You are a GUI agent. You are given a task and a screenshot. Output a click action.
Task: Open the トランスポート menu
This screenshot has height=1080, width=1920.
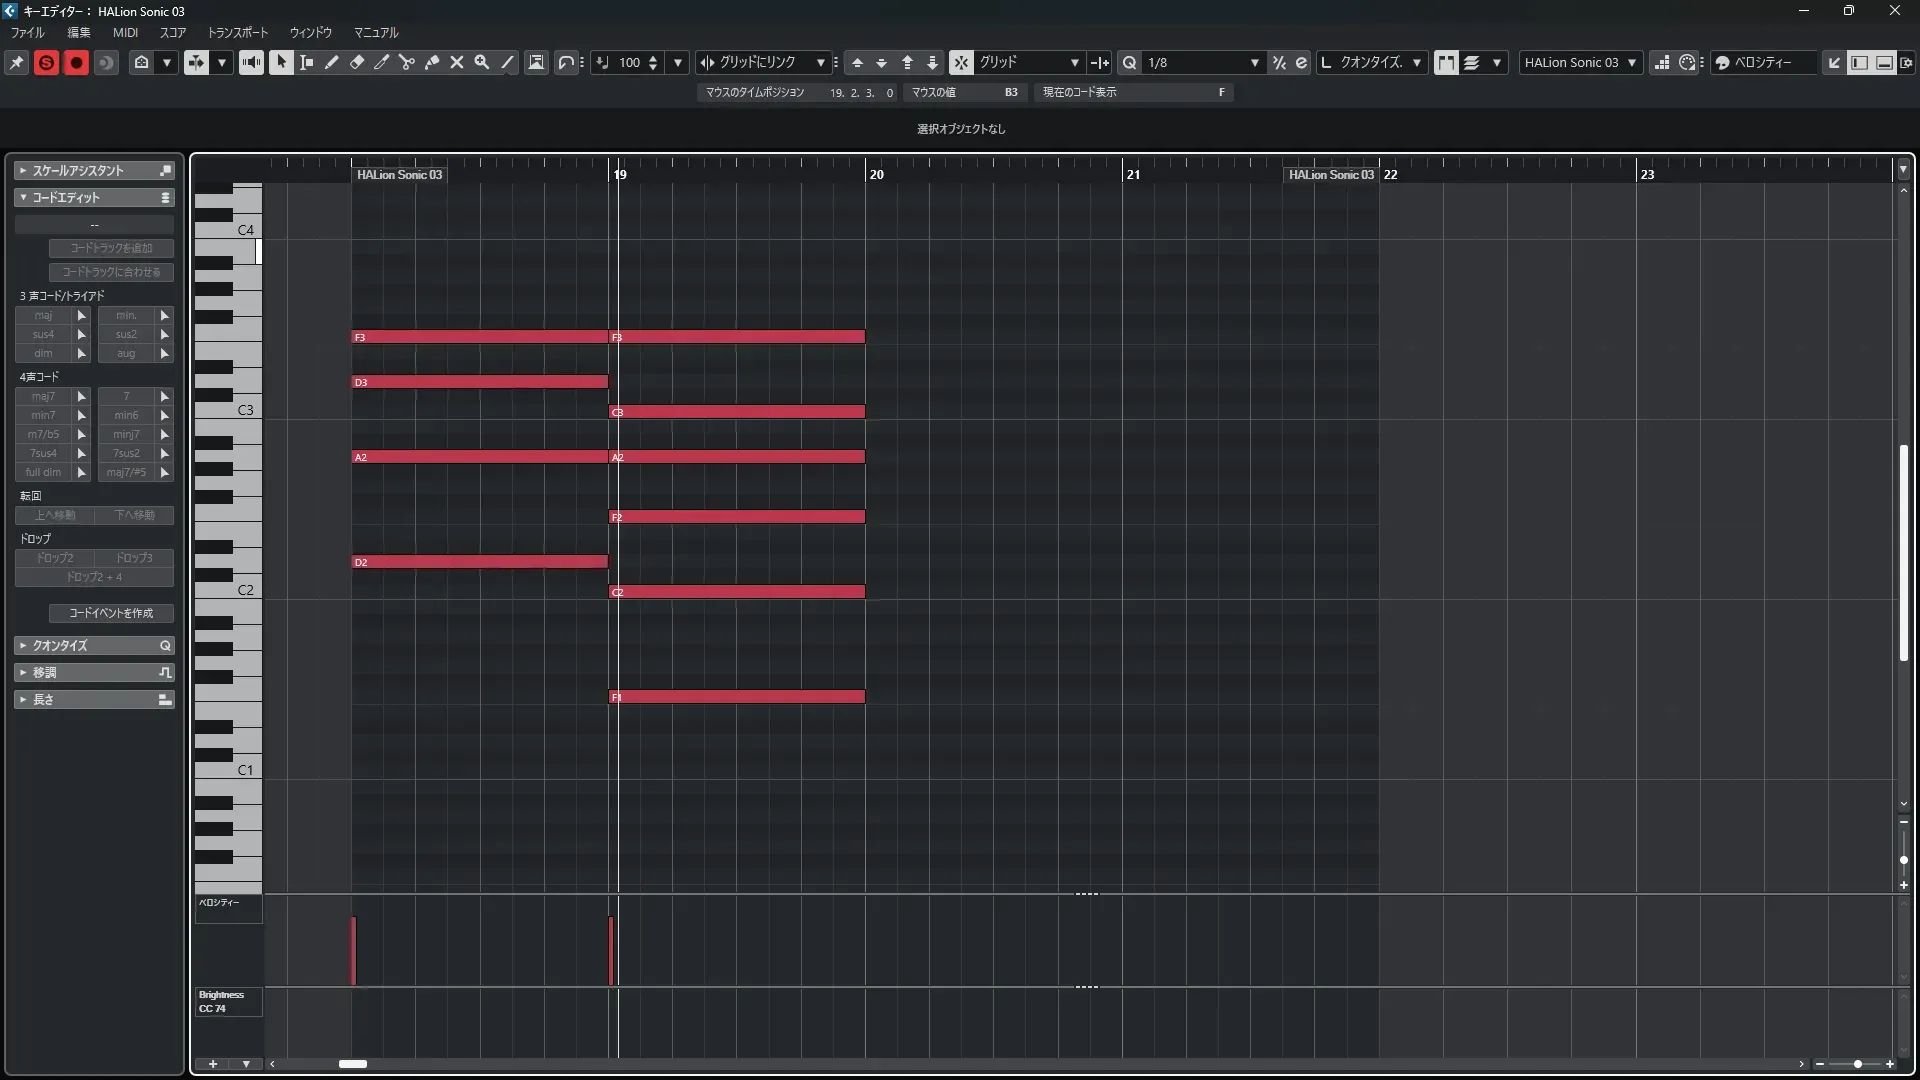(237, 32)
